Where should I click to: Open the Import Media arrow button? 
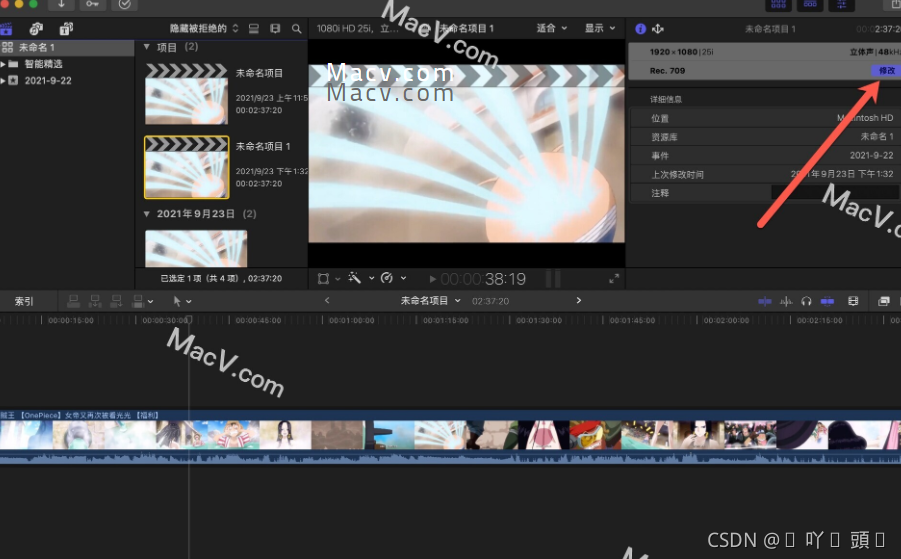61,5
